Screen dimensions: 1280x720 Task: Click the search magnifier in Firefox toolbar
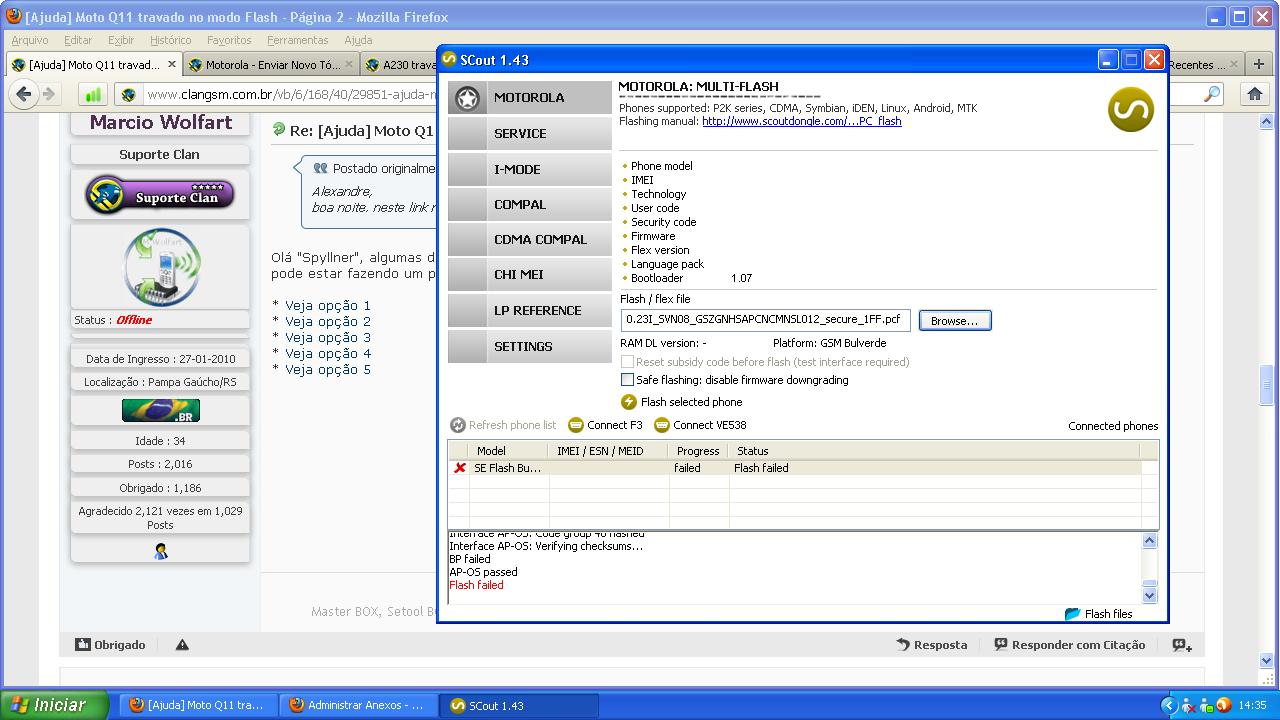click(1212, 94)
